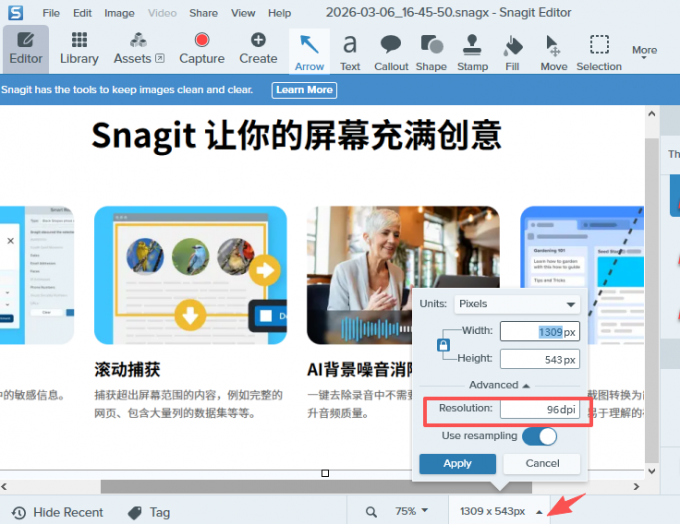This screenshot has height=524, width=680.
Task: Click the horizontal scrollbar right arrow
Action: coord(636,487)
